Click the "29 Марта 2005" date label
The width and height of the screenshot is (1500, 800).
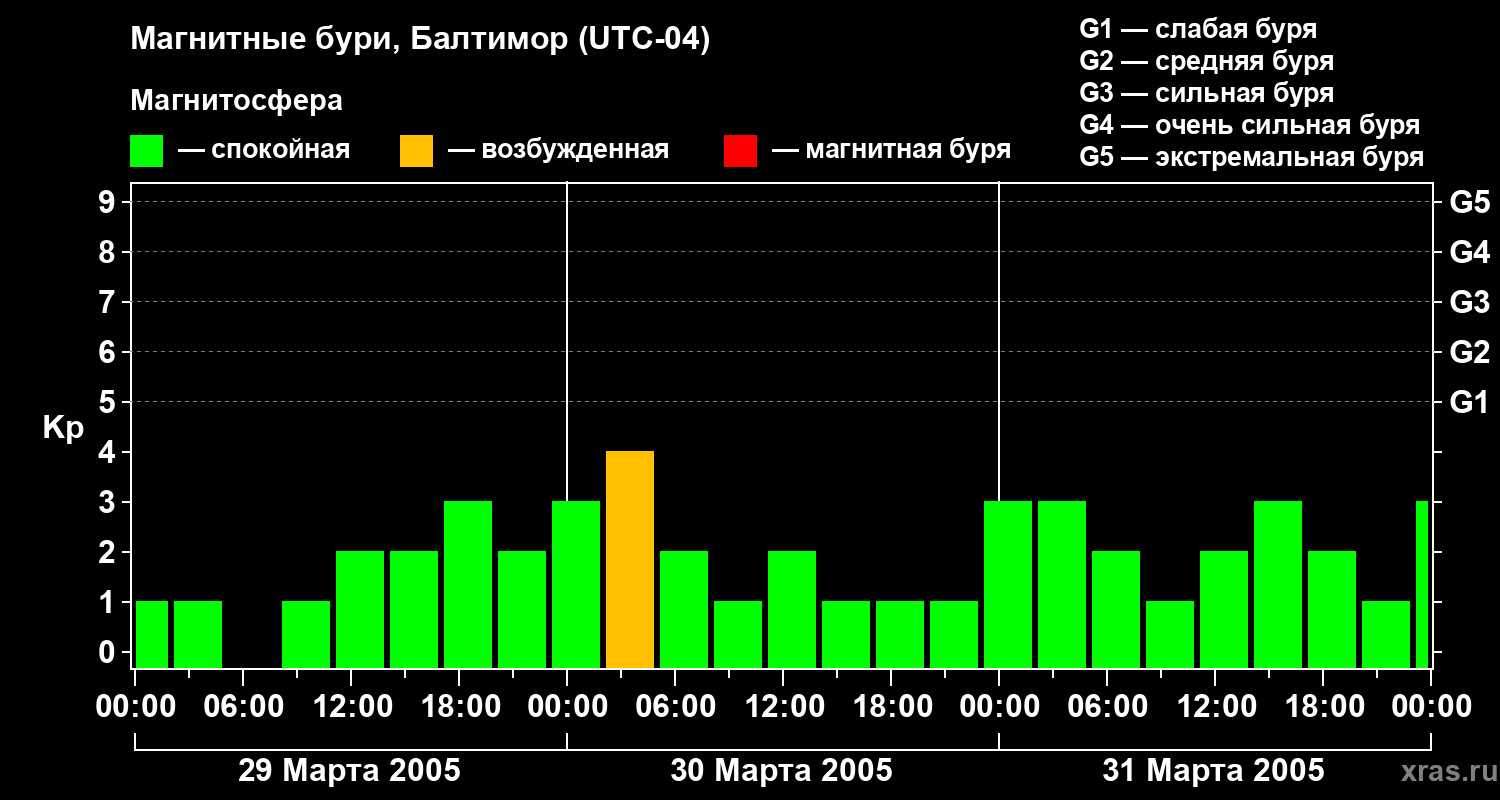click(x=349, y=770)
